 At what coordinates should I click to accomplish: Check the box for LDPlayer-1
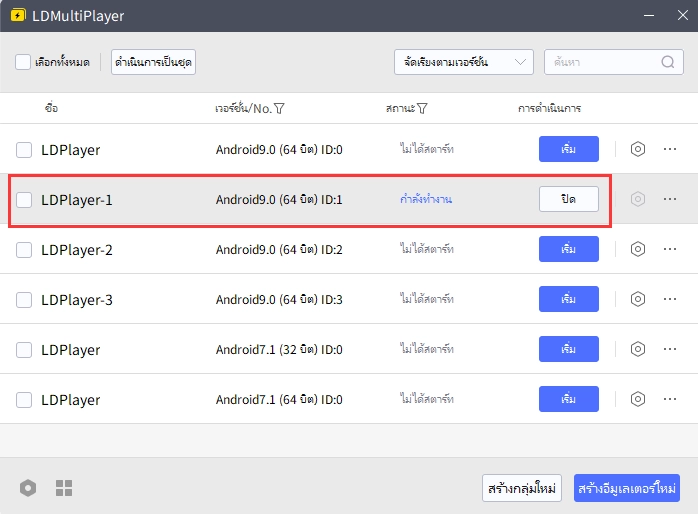(24, 199)
